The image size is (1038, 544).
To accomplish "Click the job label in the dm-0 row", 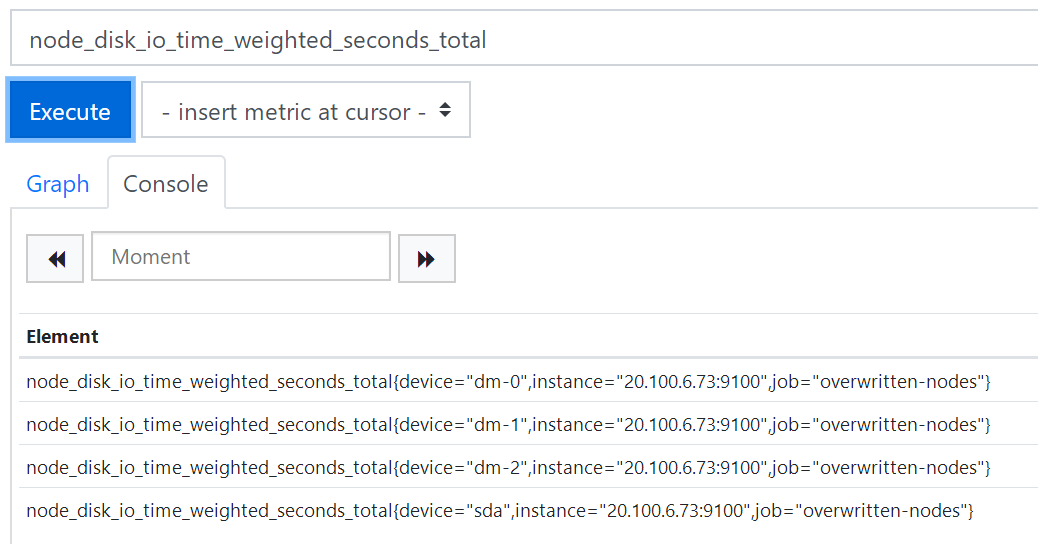I will tap(878, 381).
